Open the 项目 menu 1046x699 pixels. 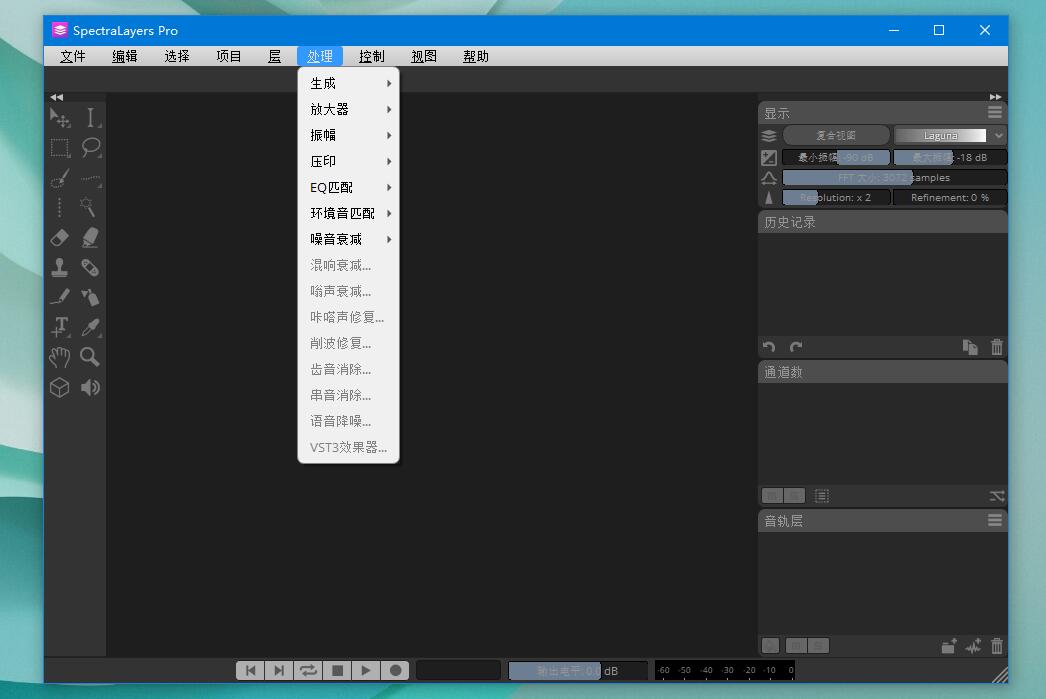[229, 57]
